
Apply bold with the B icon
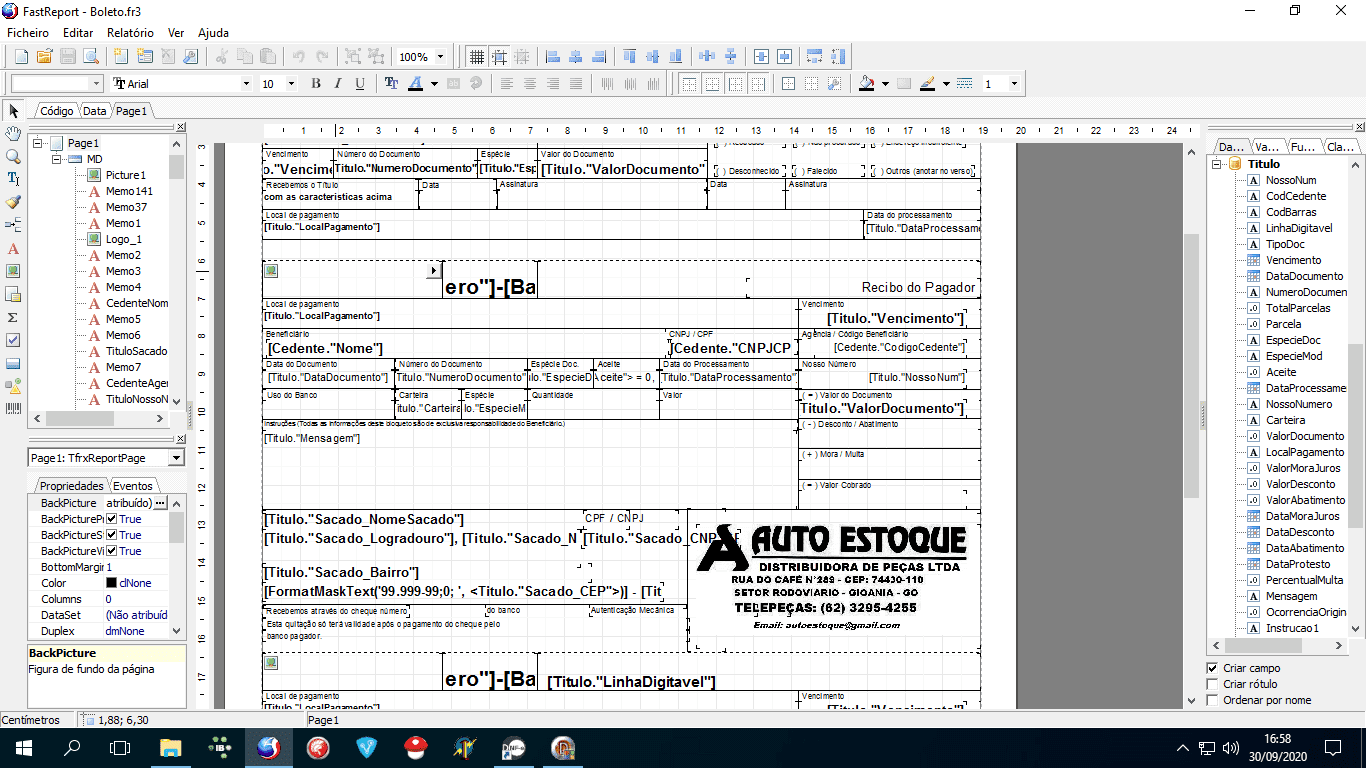[x=316, y=84]
